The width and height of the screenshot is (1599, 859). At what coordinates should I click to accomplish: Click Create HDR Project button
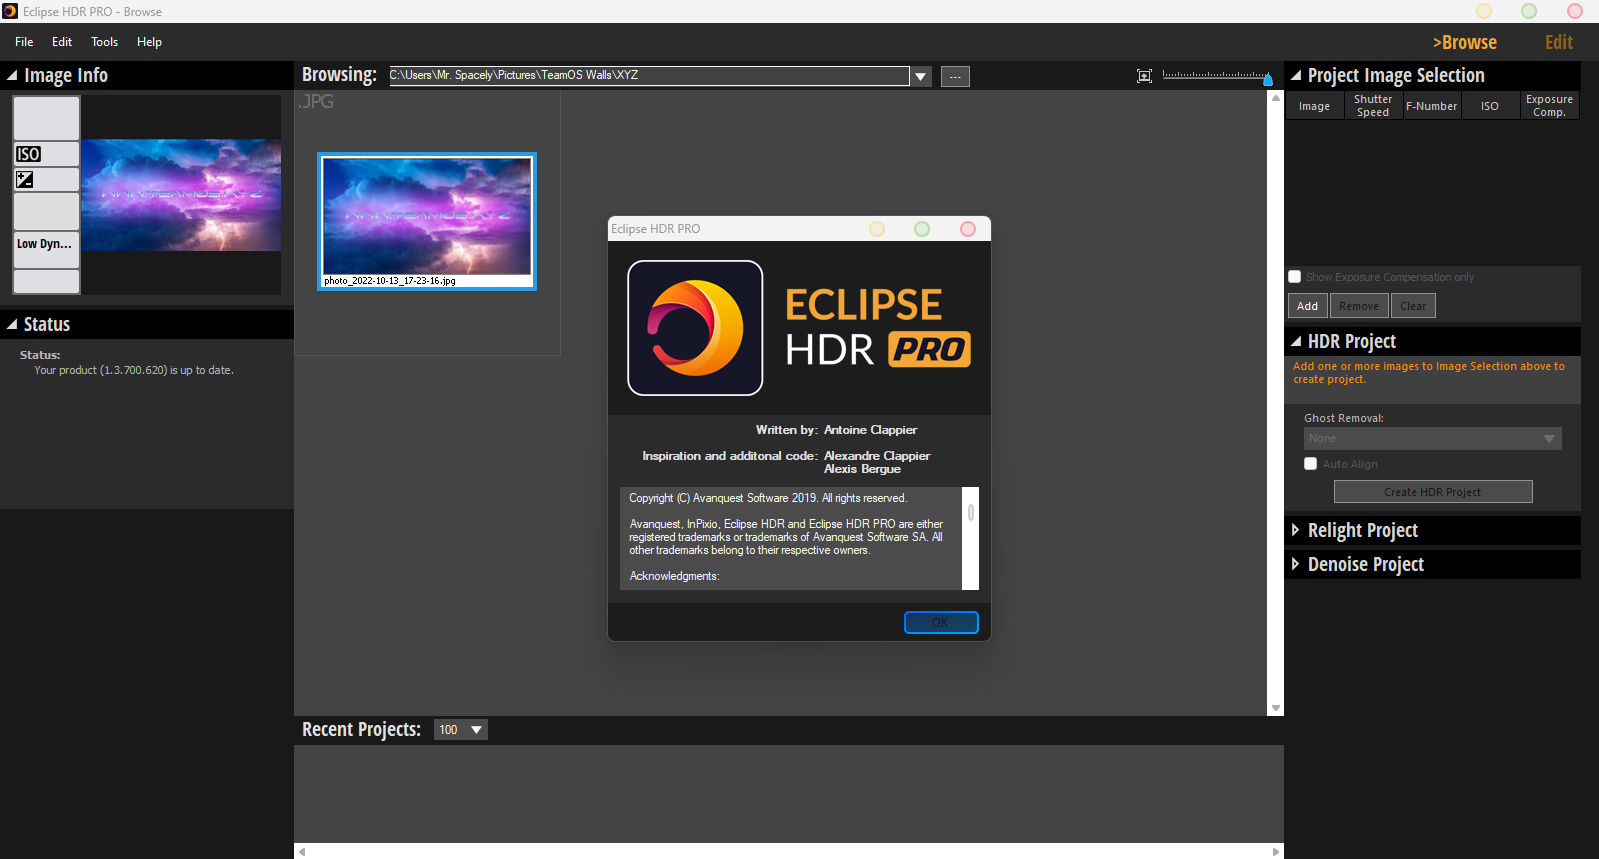click(1433, 492)
